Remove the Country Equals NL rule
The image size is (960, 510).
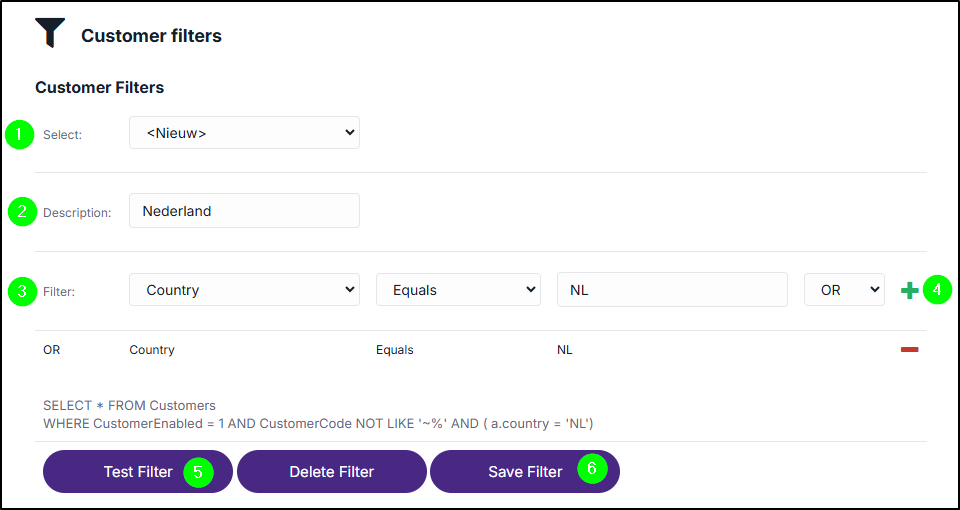909,350
